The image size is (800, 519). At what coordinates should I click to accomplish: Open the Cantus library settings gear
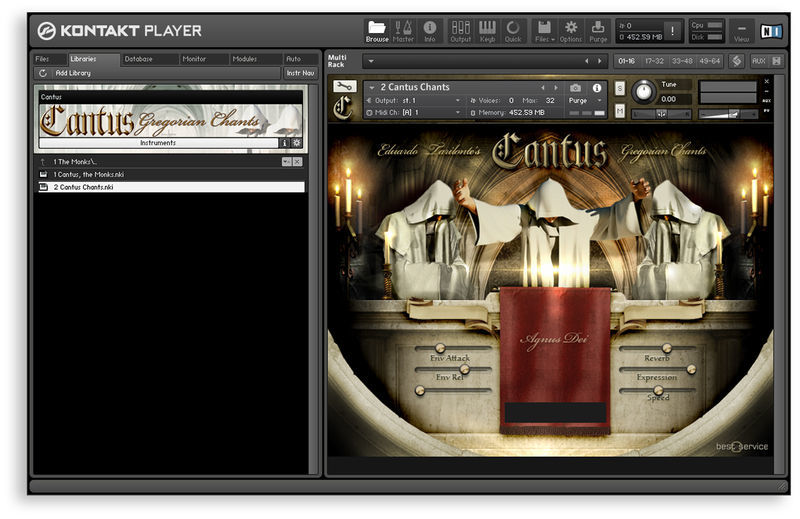point(296,143)
